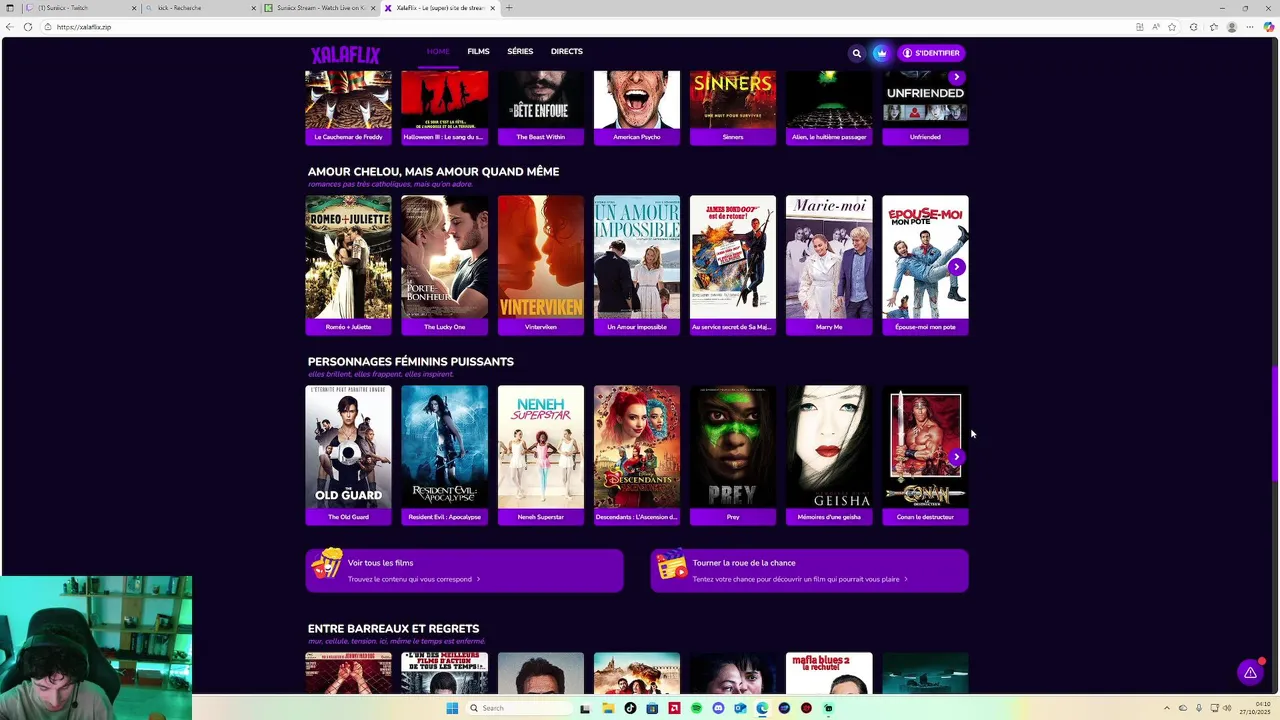Click the XalaFlix logo
Screen dimensions: 1280x720
[345, 55]
